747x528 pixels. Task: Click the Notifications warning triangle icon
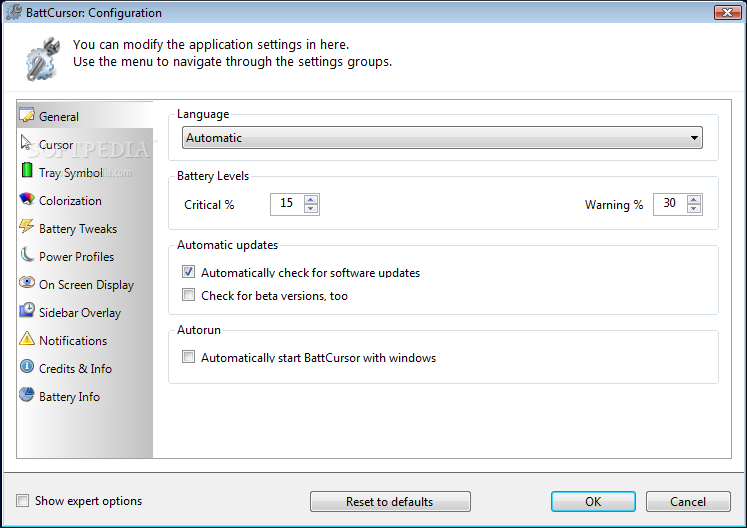point(27,338)
